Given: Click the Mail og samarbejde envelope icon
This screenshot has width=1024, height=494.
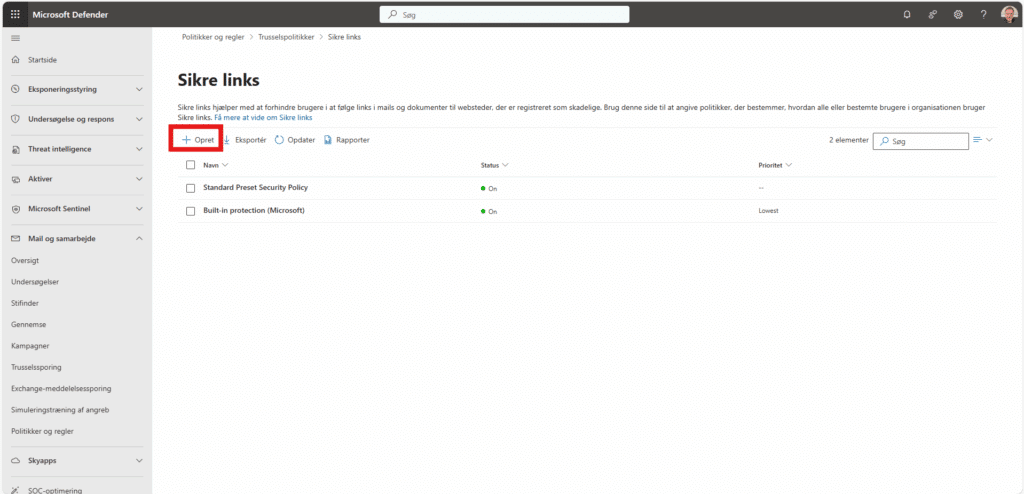Looking at the screenshot, I should (16, 239).
